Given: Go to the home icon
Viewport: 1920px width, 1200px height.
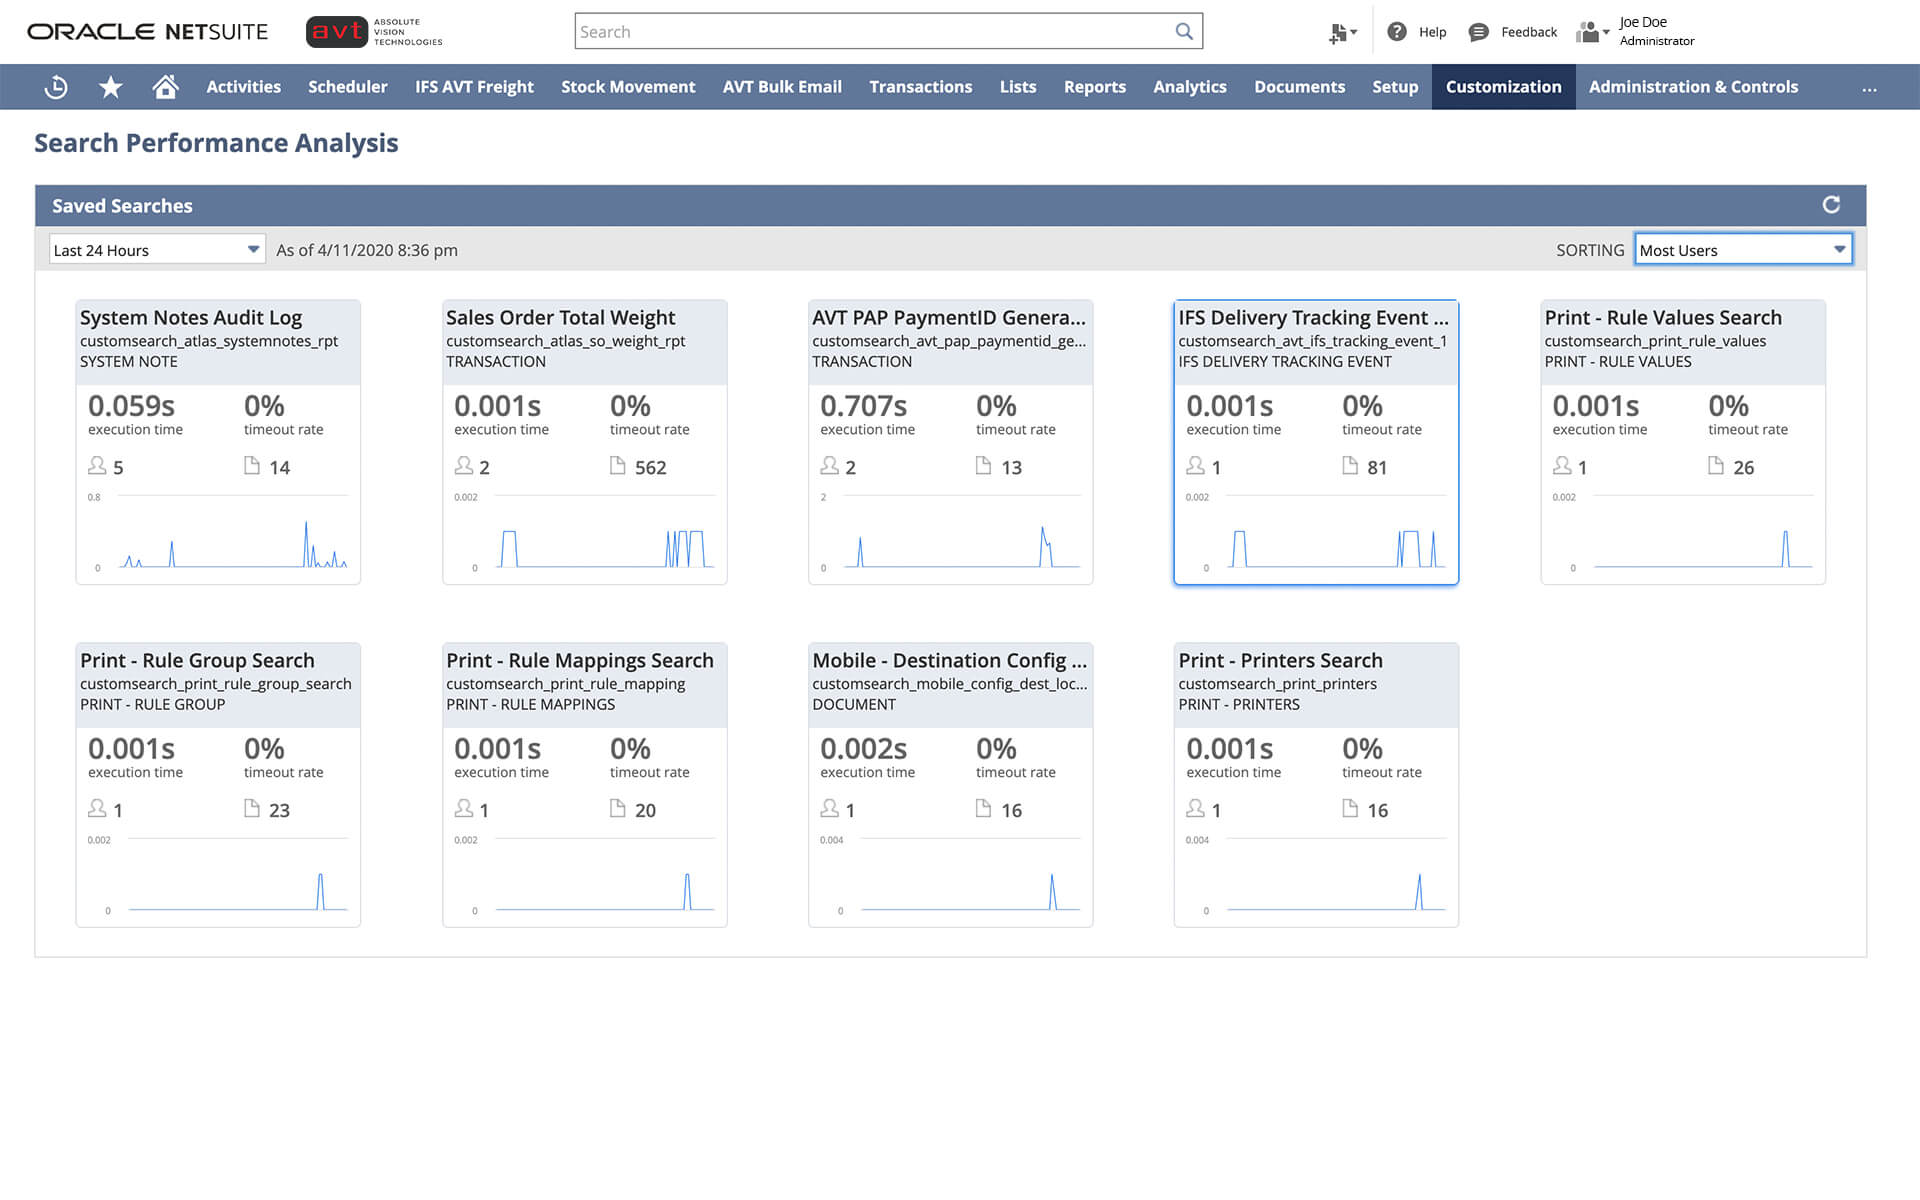Looking at the screenshot, I should pos(165,87).
